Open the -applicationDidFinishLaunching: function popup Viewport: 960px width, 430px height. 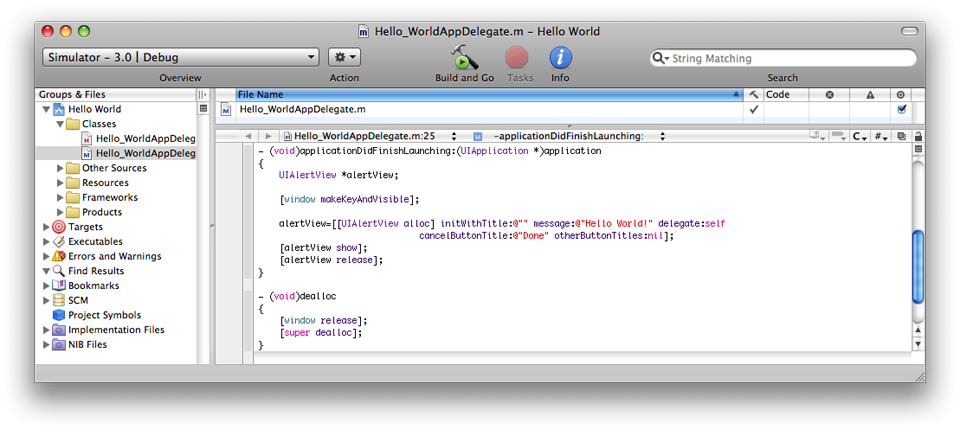[x=569, y=136]
